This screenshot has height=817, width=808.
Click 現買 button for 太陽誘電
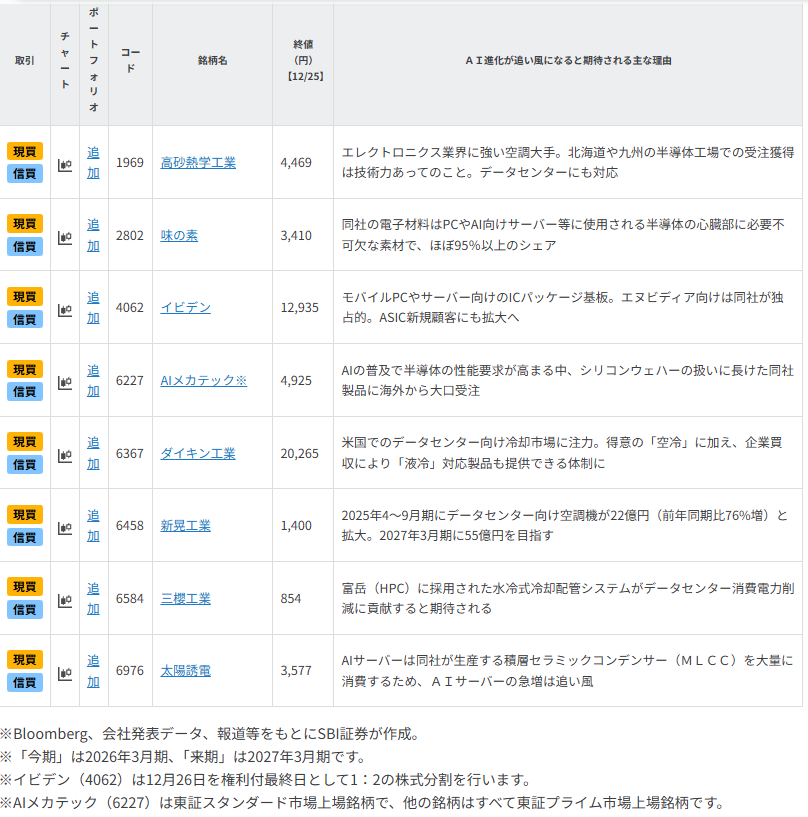click(x=25, y=659)
